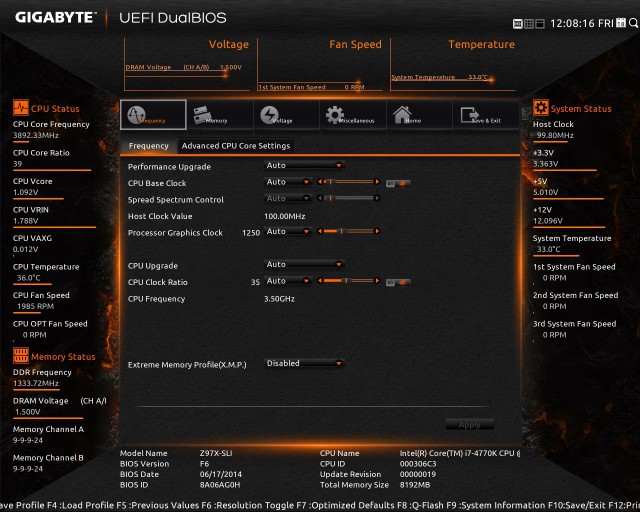Click F10 Save/Exit in hotkey bar

[576, 505]
